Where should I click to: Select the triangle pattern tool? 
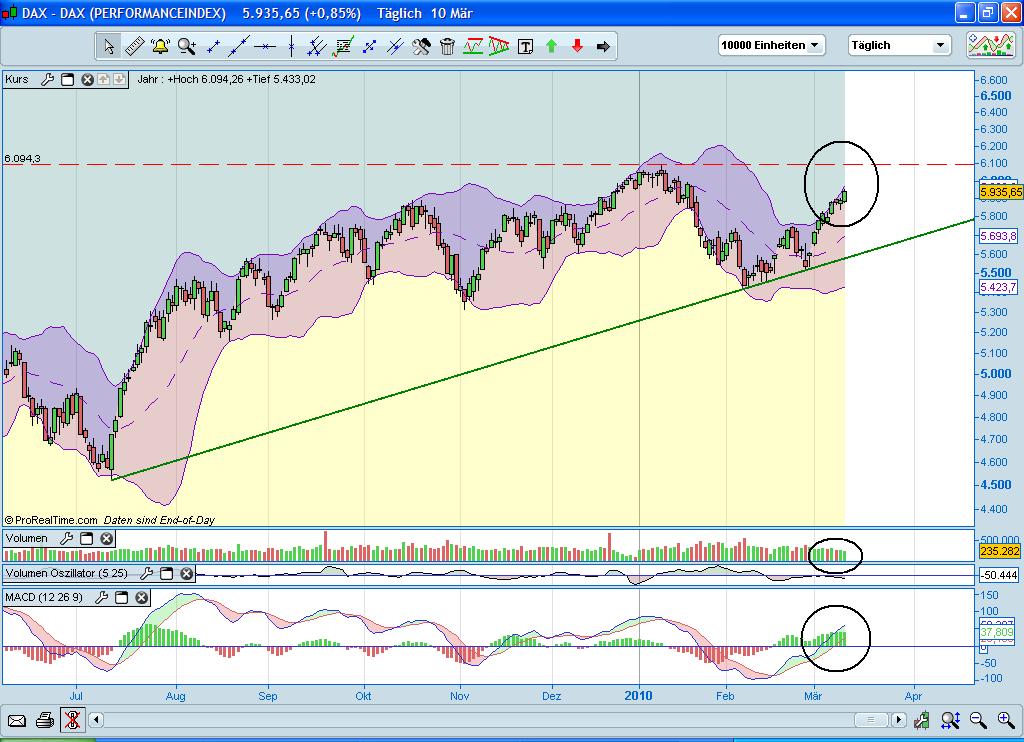point(499,46)
